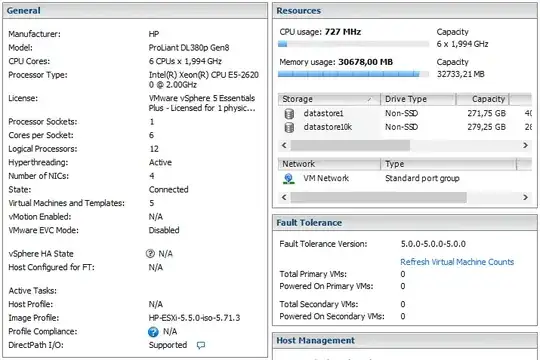The width and height of the screenshot is (540, 360).
Task: Click the Profile Compliance blue help icon
Action: (x=153, y=332)
